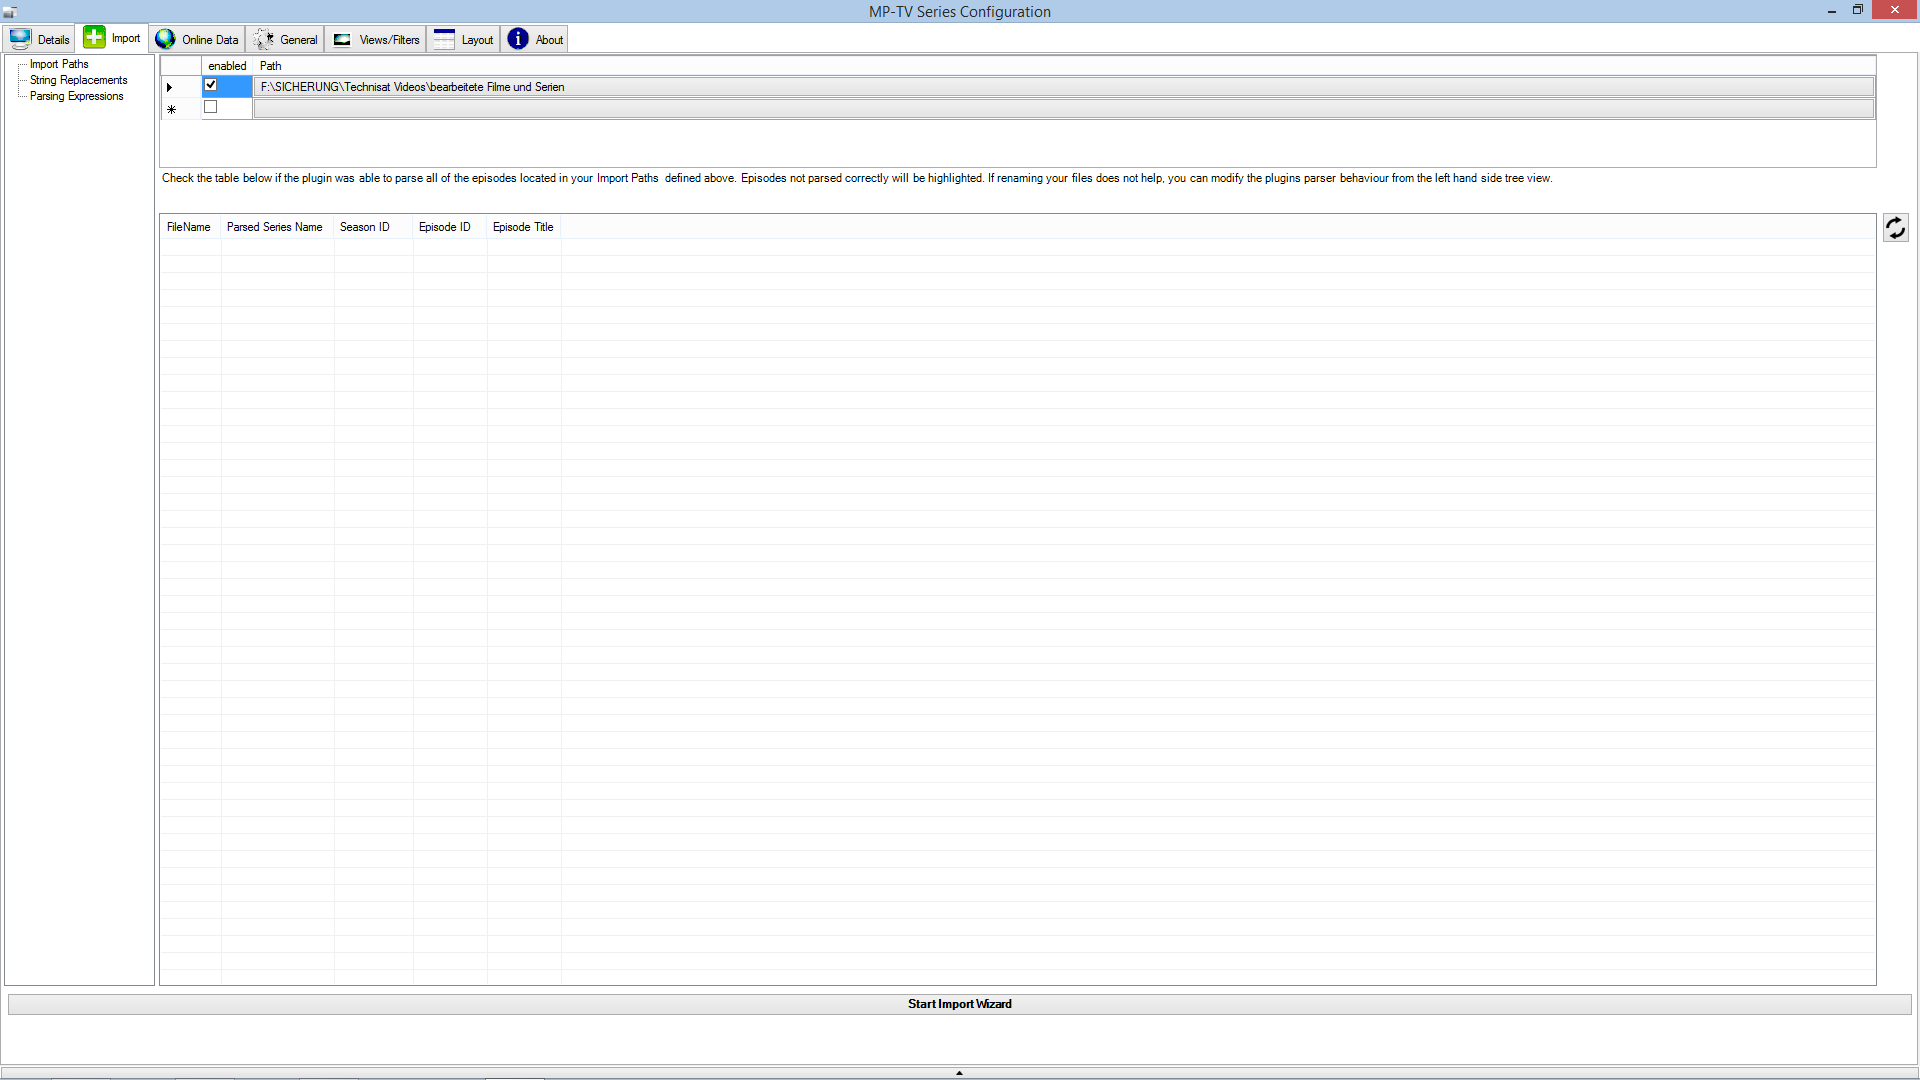Click the new row asterisk header
The height and width of the screenshot is (1080, 1920).
point(172,109)
